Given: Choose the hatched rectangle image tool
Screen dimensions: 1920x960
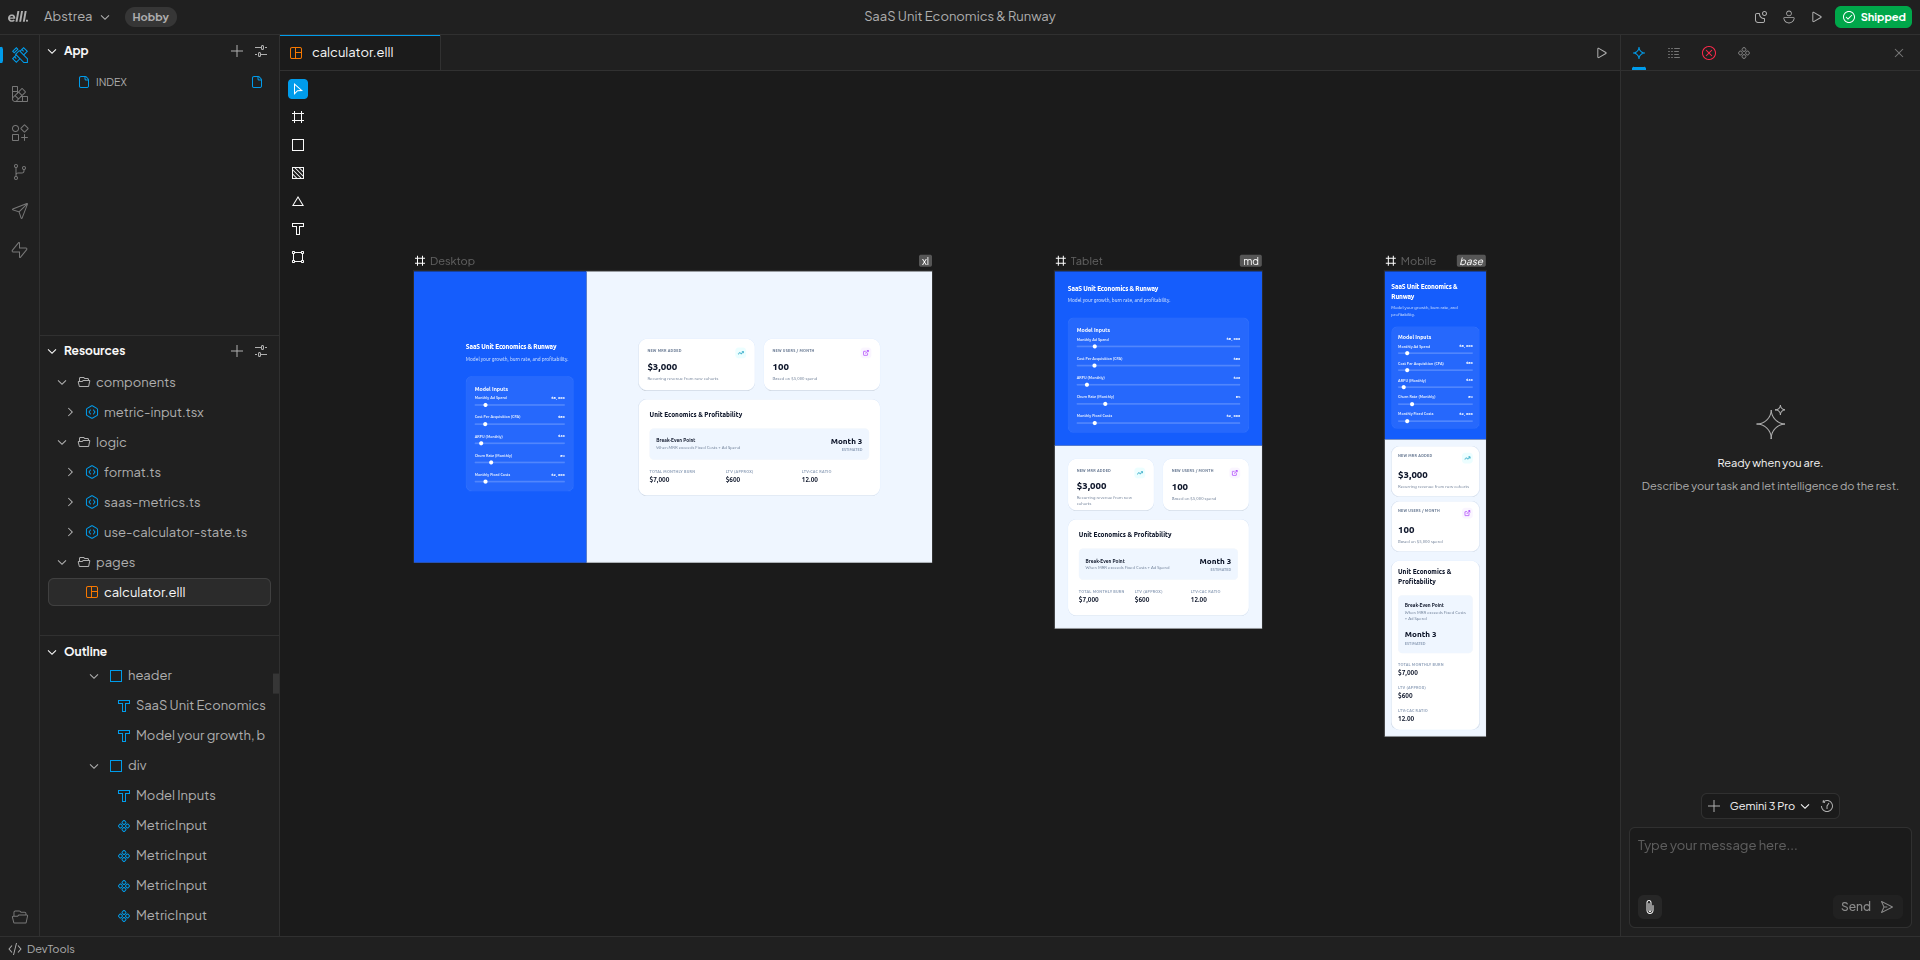Looking at the screenshot, I should point(298,173).
